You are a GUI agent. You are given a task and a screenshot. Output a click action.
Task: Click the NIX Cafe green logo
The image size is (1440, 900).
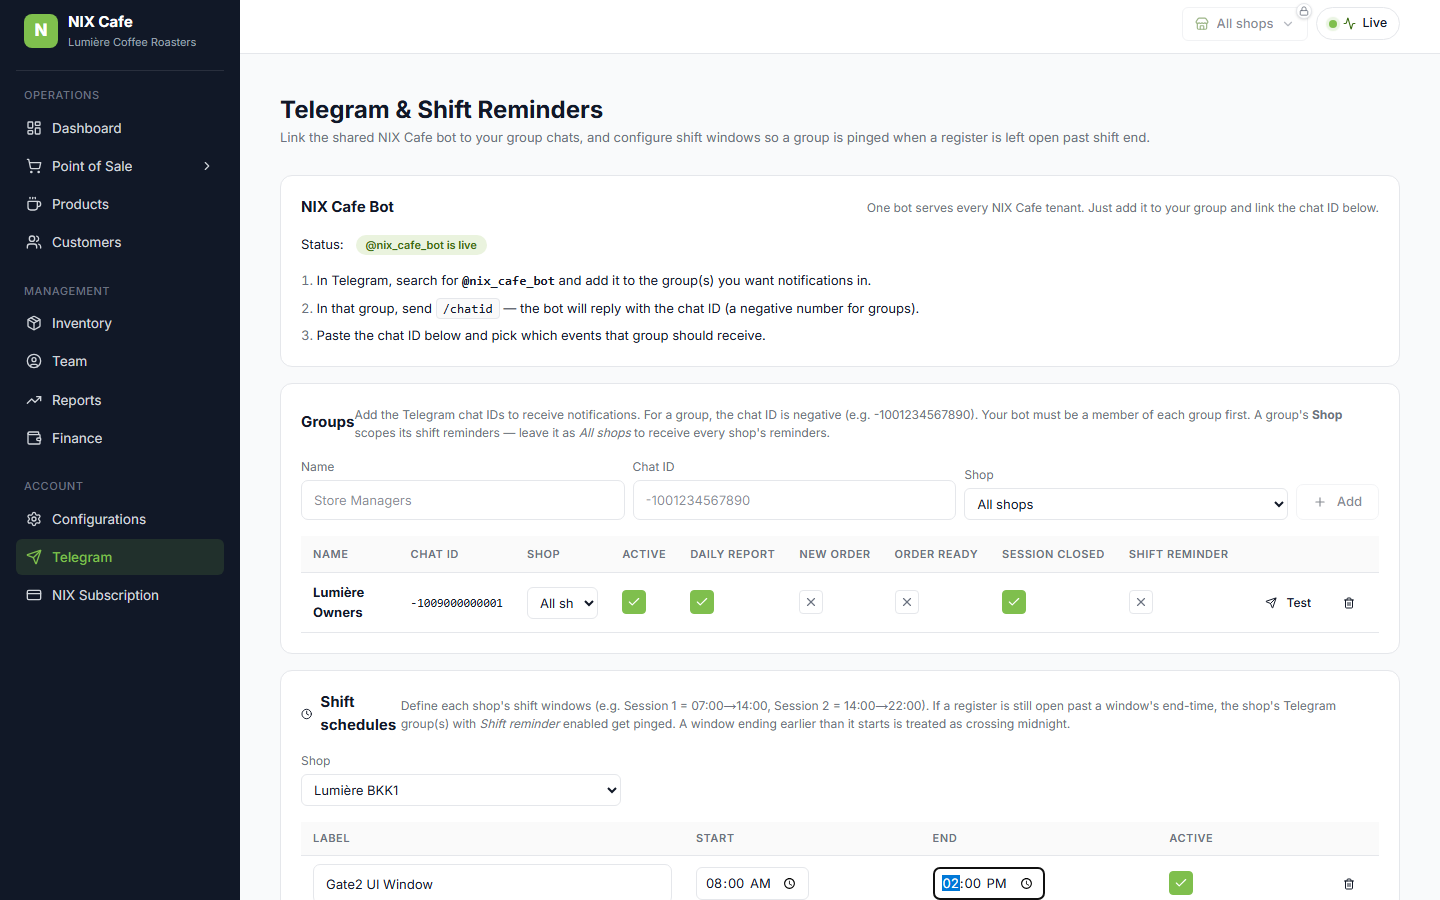(x=41, y=31)
